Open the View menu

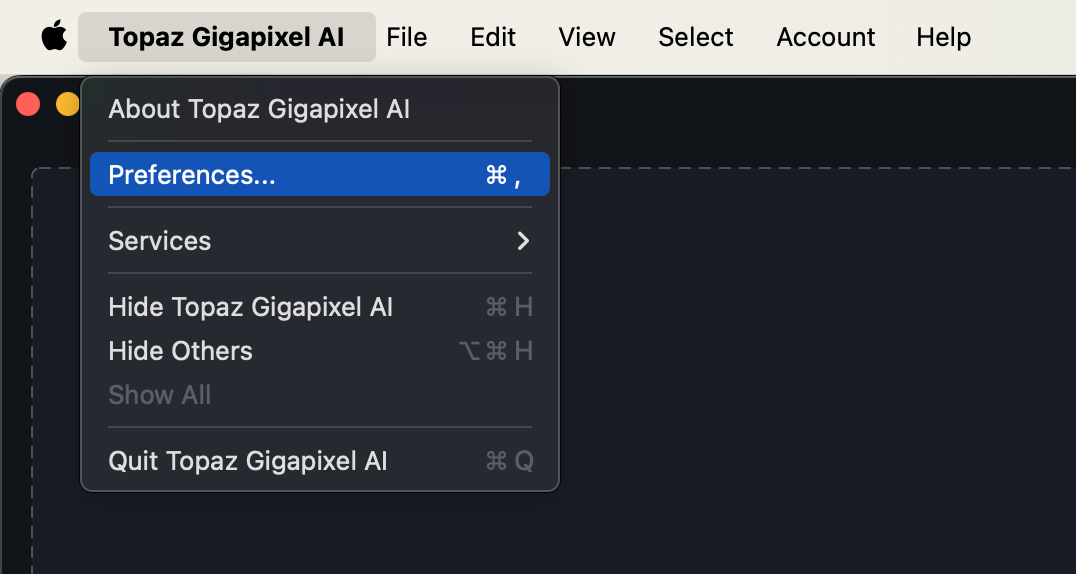(587, 37)
